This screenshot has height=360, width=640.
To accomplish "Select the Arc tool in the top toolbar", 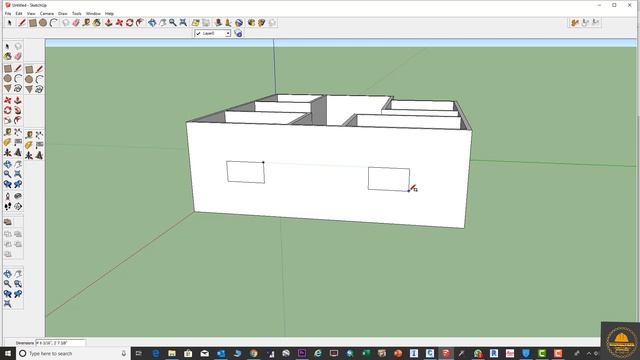I will (53, 23).
